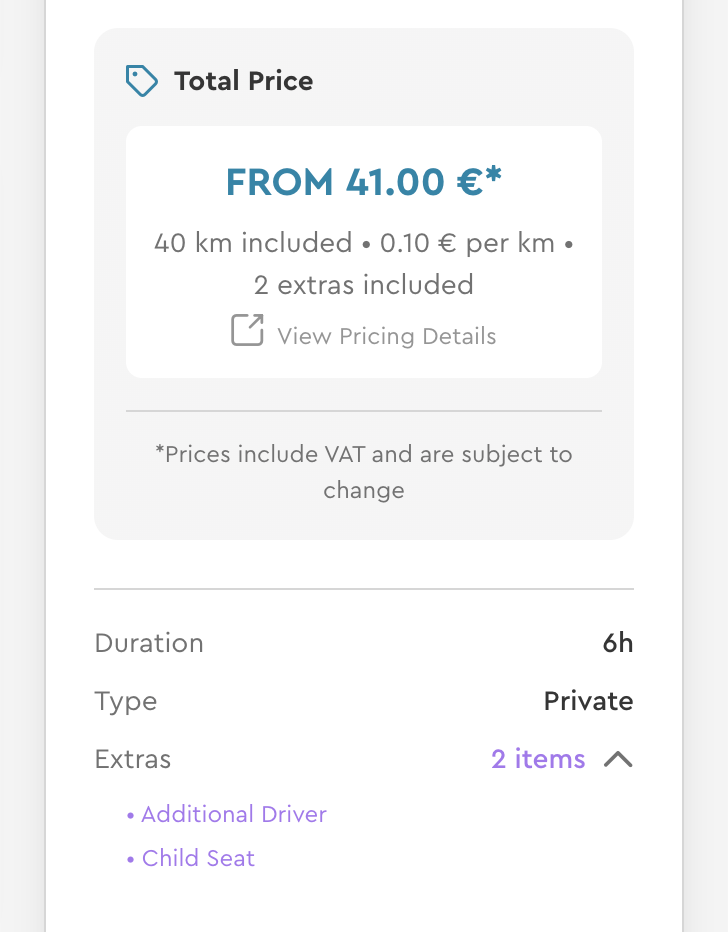Select the Additional Driver extra
Image resolution: width=728 pixels, height=932 pixels.
[234, 814]
